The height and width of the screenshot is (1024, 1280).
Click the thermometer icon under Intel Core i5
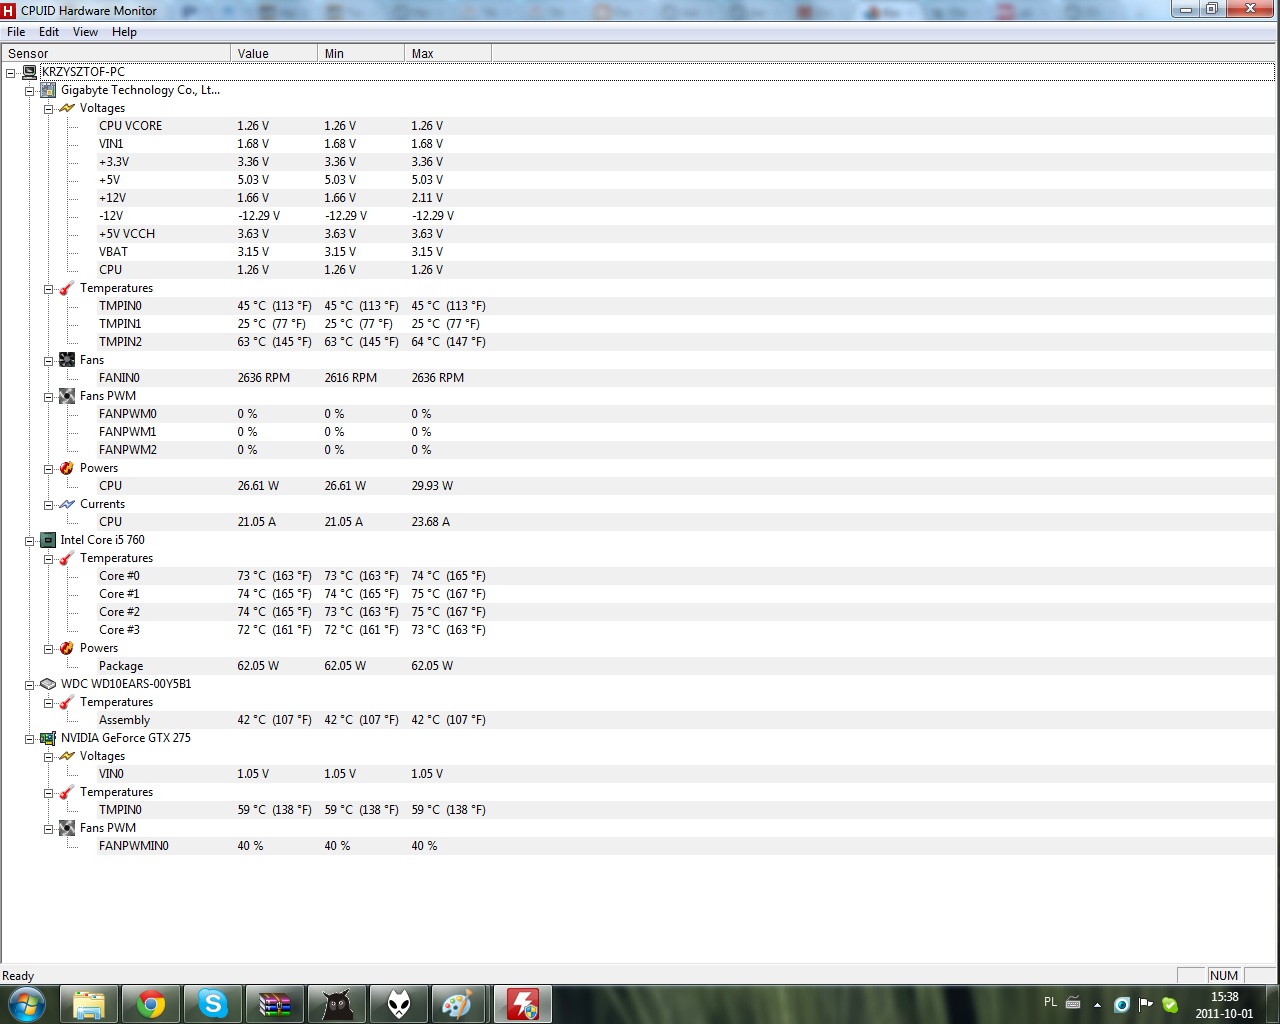point(67,558)
